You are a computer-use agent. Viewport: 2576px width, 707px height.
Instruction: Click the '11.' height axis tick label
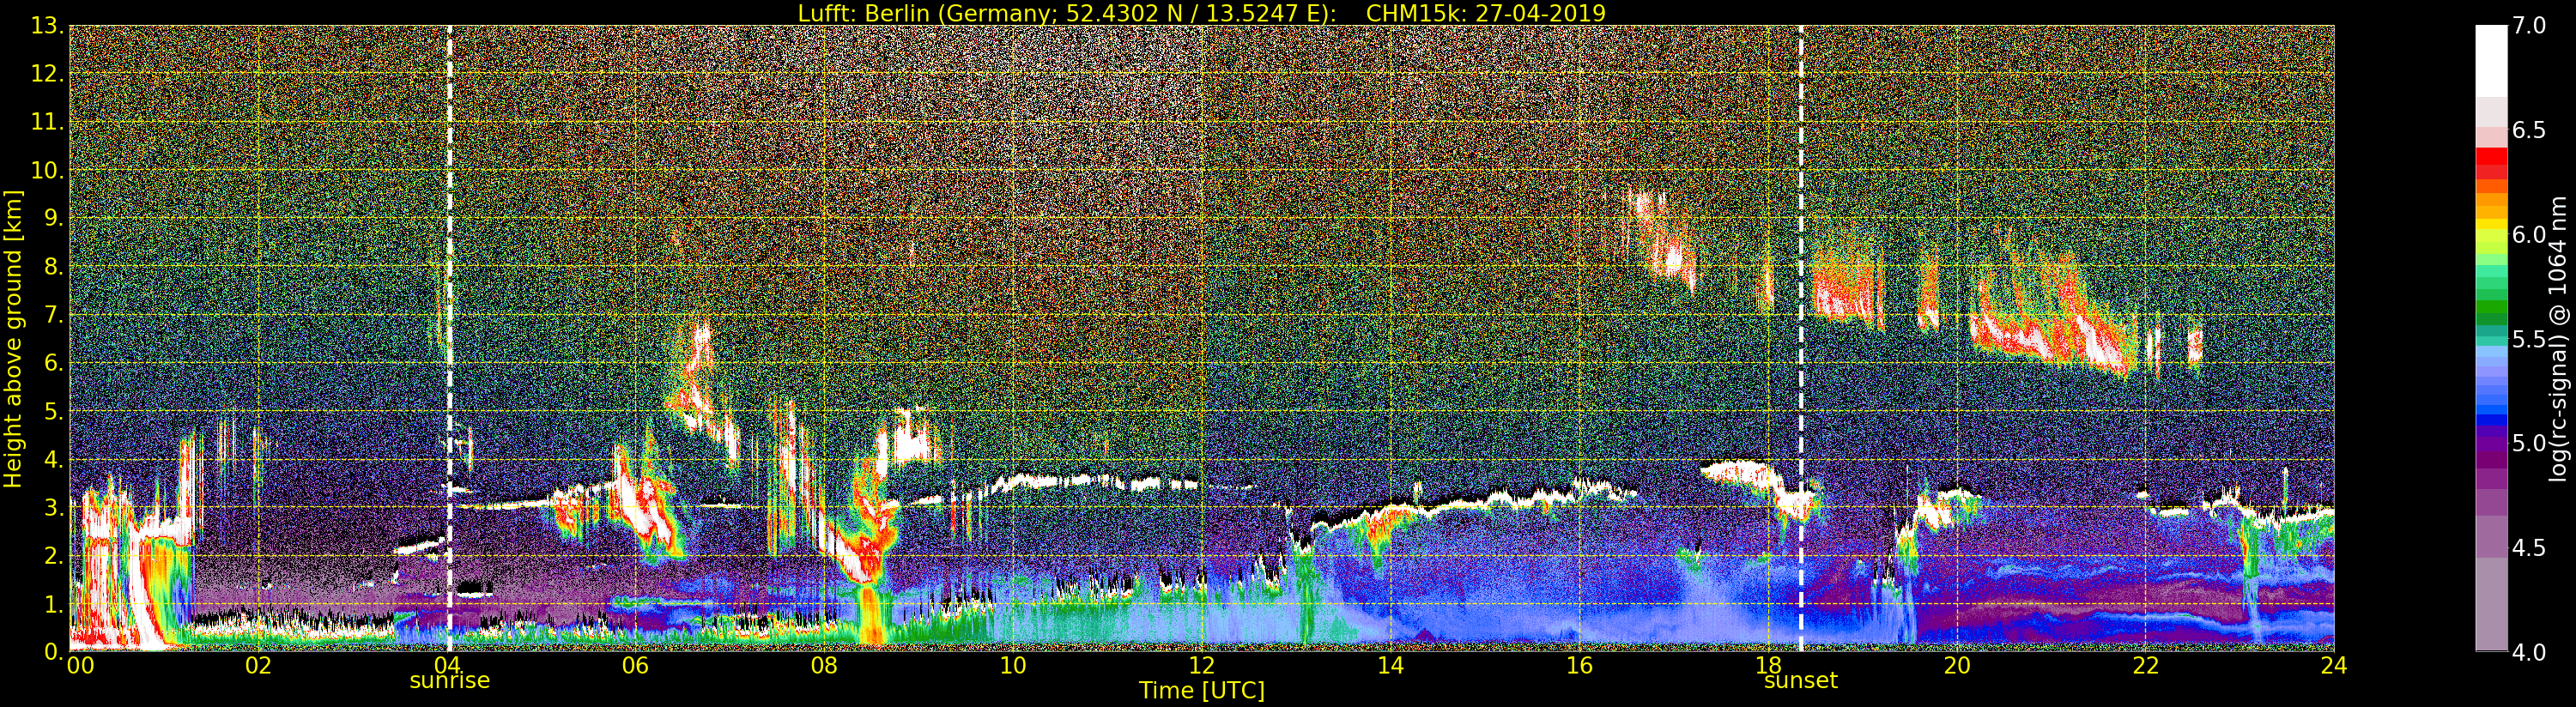tap(47, 122)
